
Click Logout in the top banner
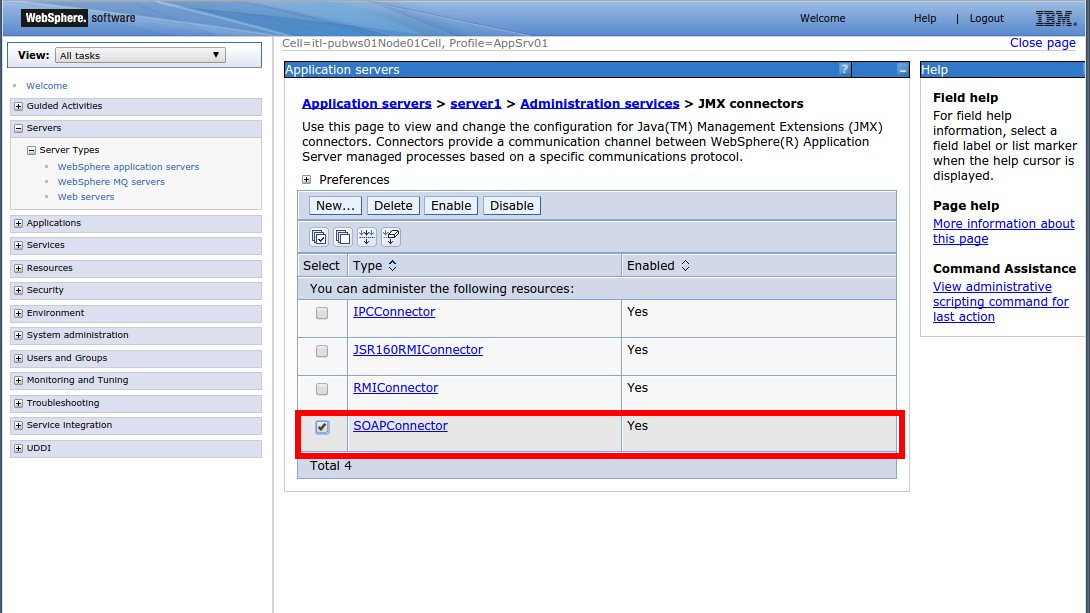click(986, 18)
